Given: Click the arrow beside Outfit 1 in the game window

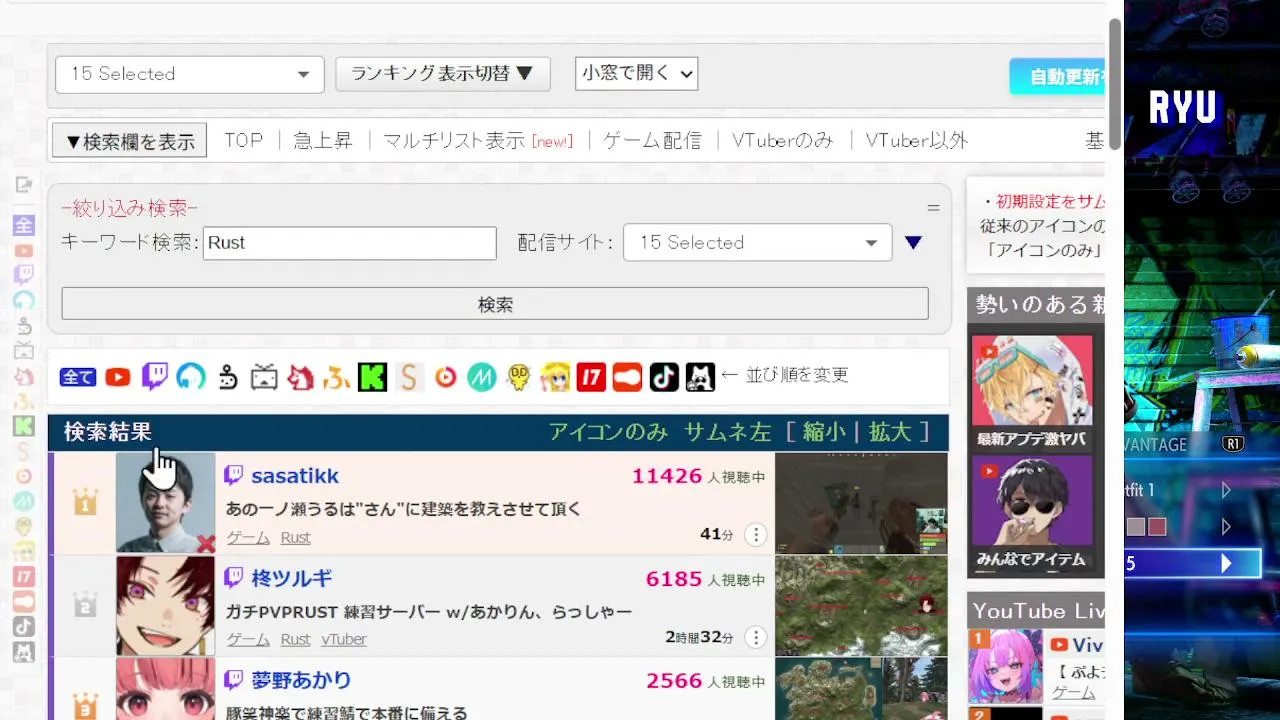Looking at the screenshot, I should point(1226,490).
